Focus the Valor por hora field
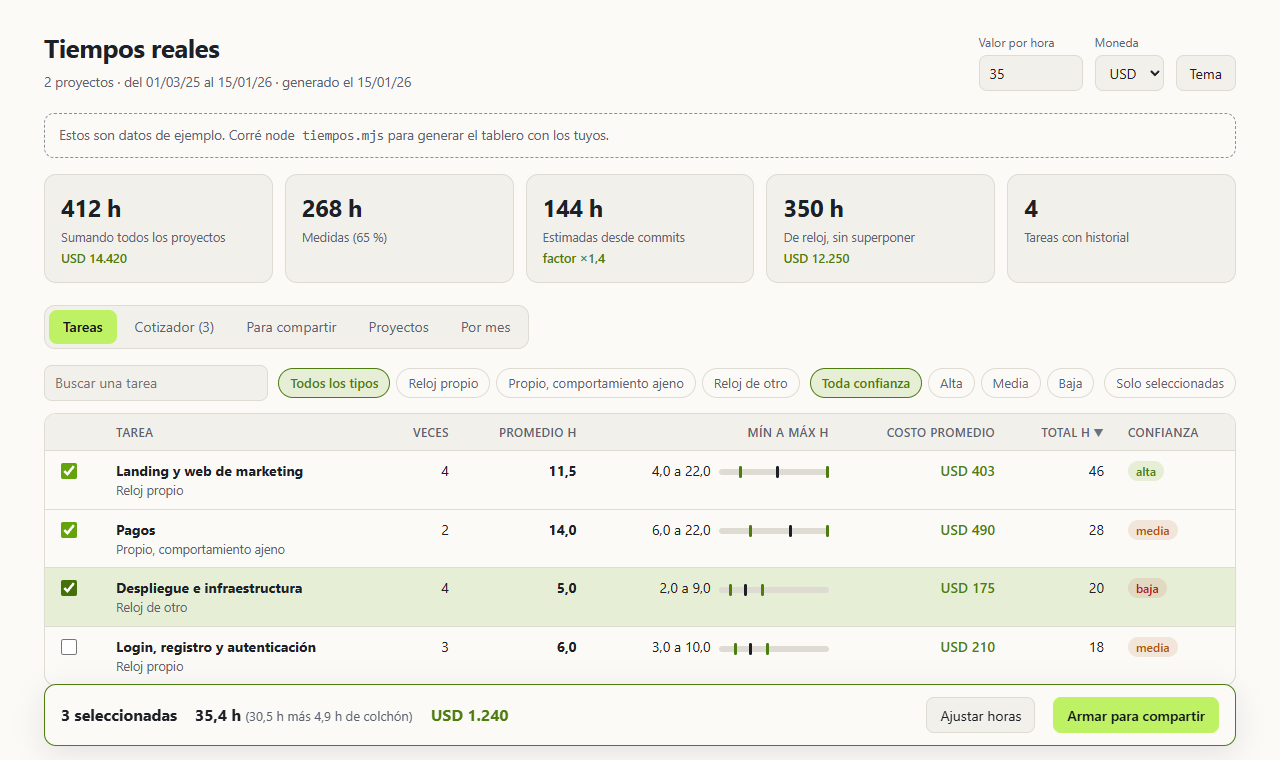The image size is (1280, 760). point(1031,73)
